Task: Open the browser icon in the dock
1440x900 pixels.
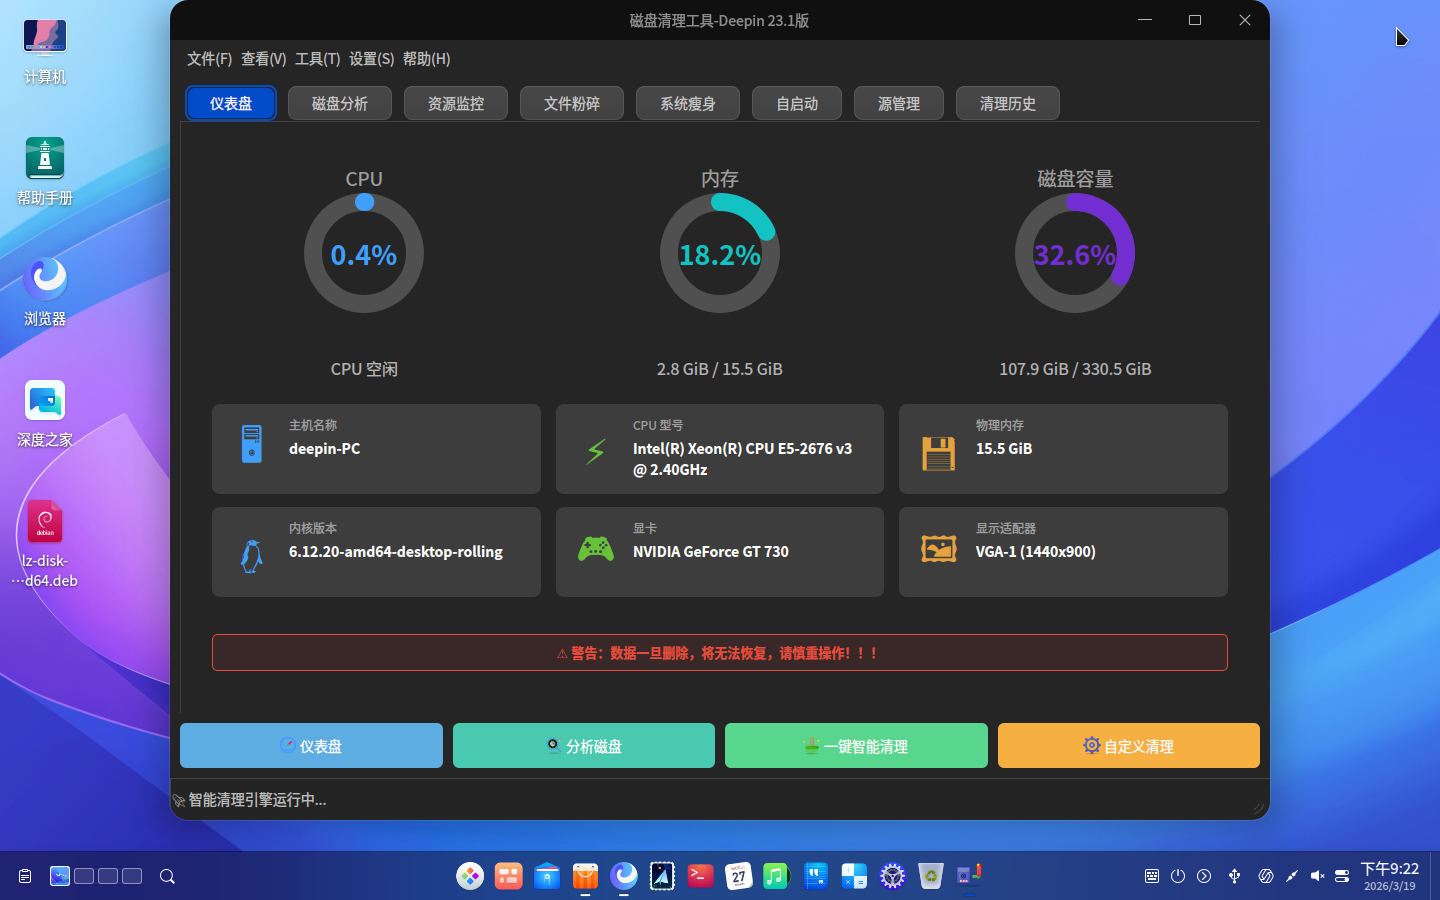Action: (x=624, y=876)
